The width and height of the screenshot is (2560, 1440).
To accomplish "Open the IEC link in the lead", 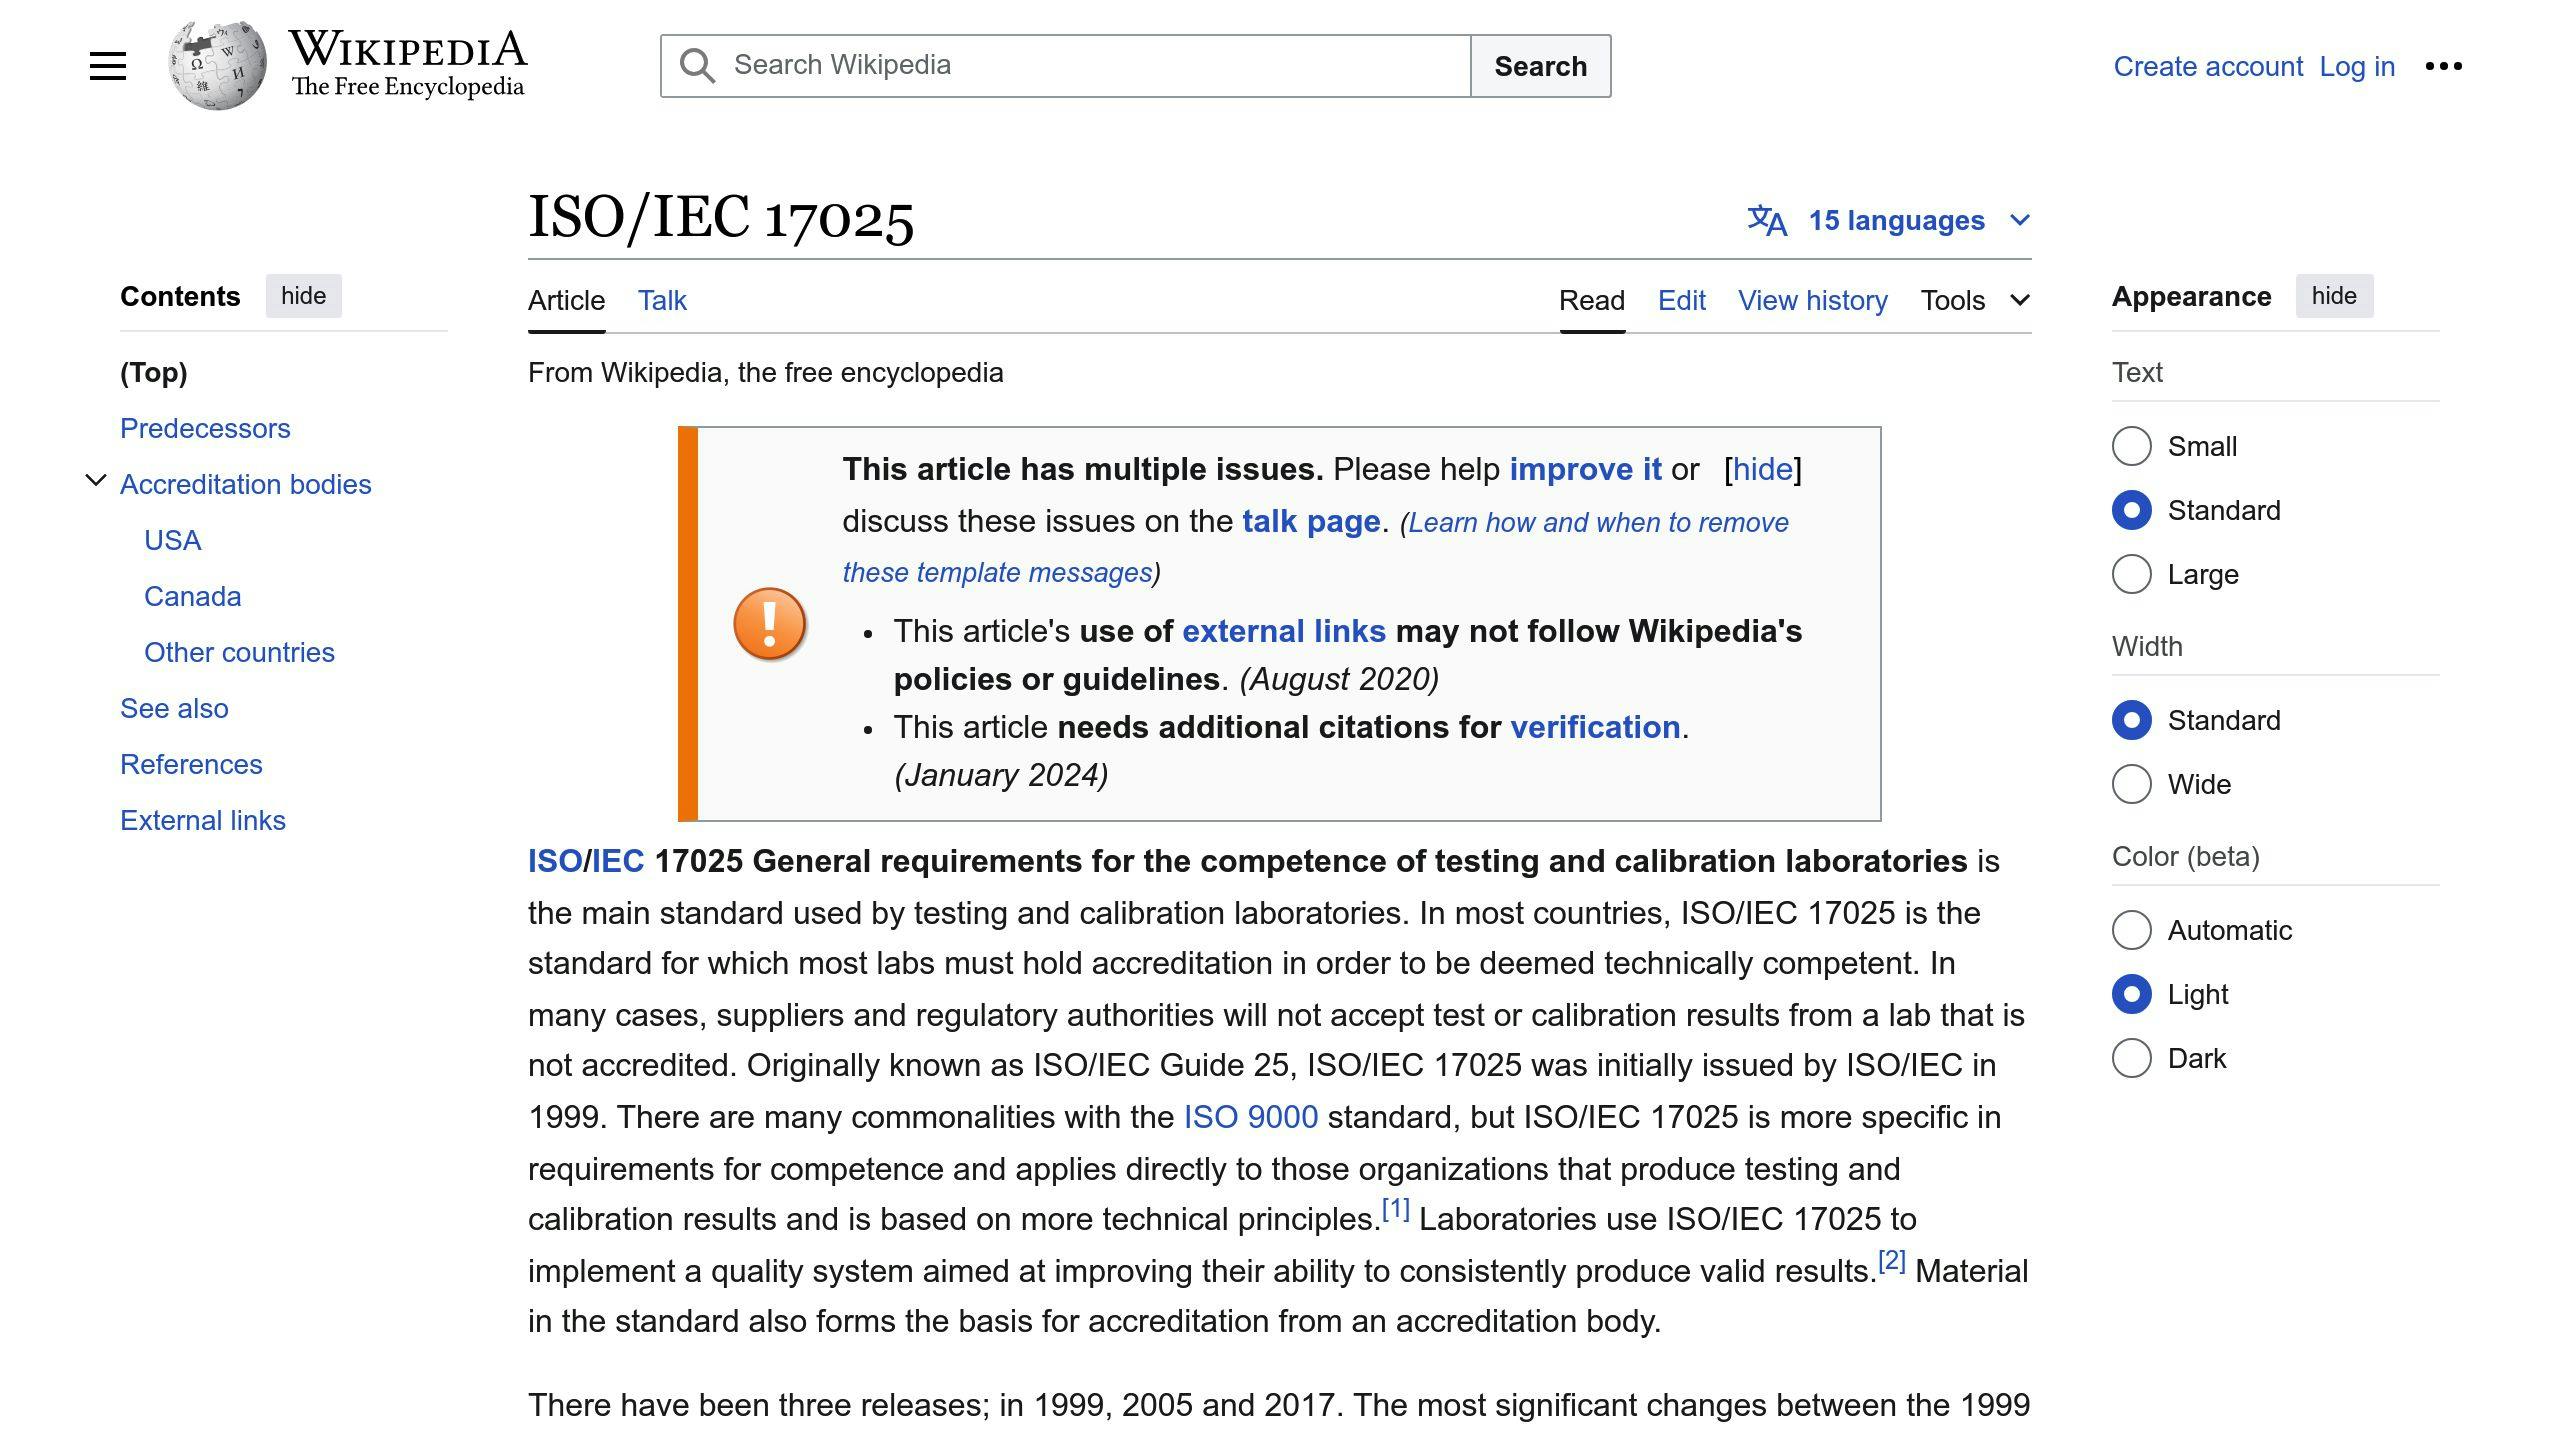I will point(618,861).
